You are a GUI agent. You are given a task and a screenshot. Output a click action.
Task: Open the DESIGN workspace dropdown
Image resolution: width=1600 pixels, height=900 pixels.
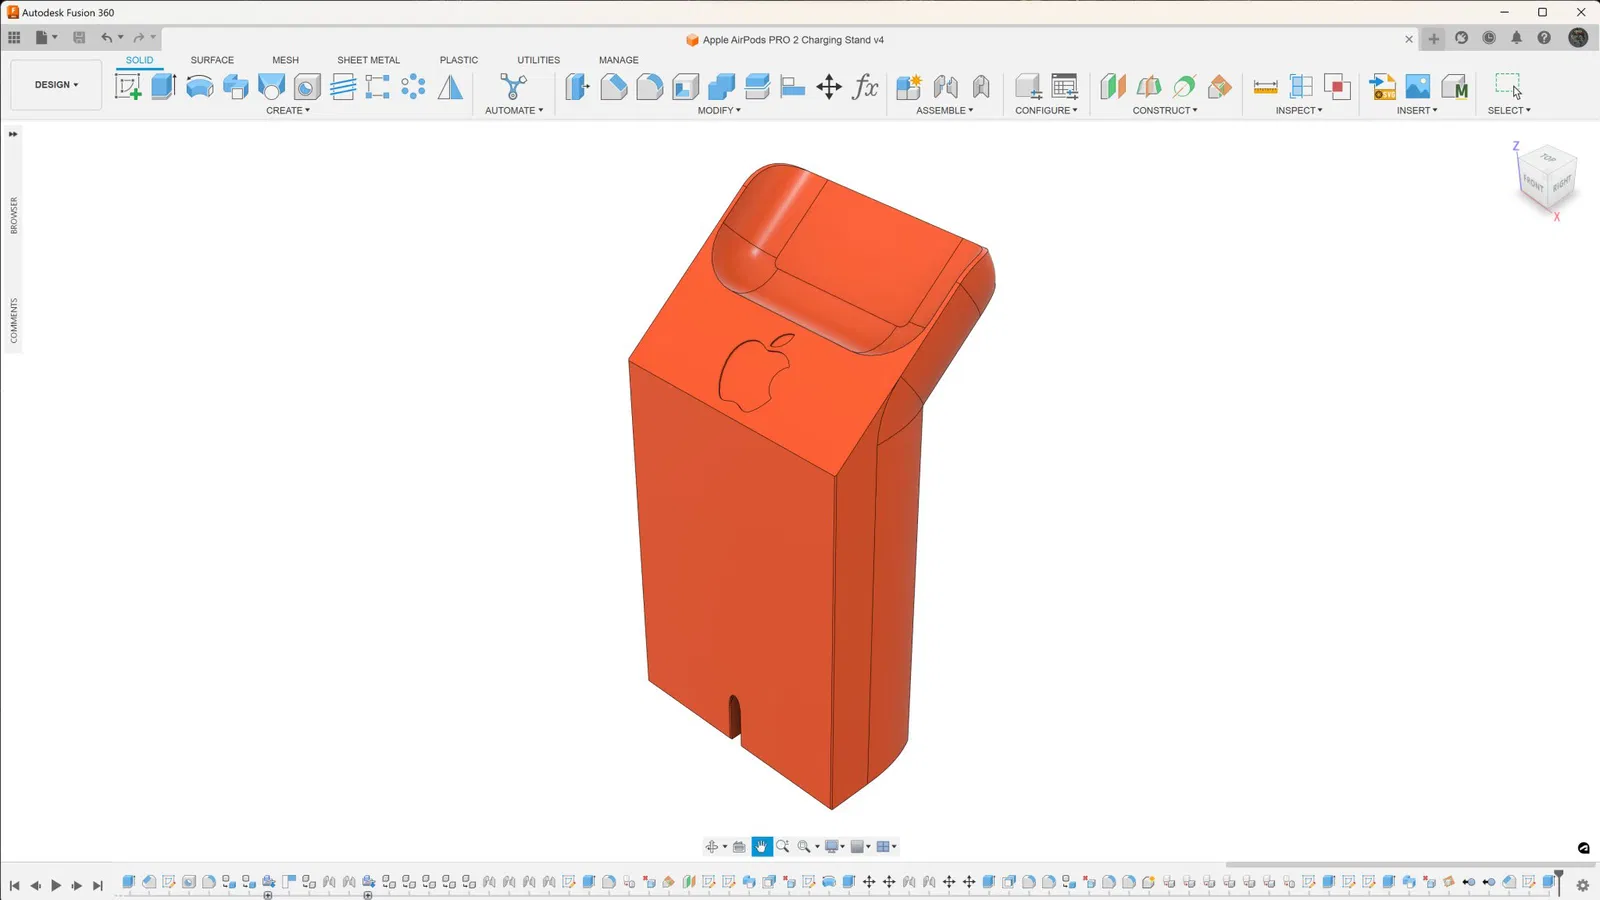tap(56, 85)
